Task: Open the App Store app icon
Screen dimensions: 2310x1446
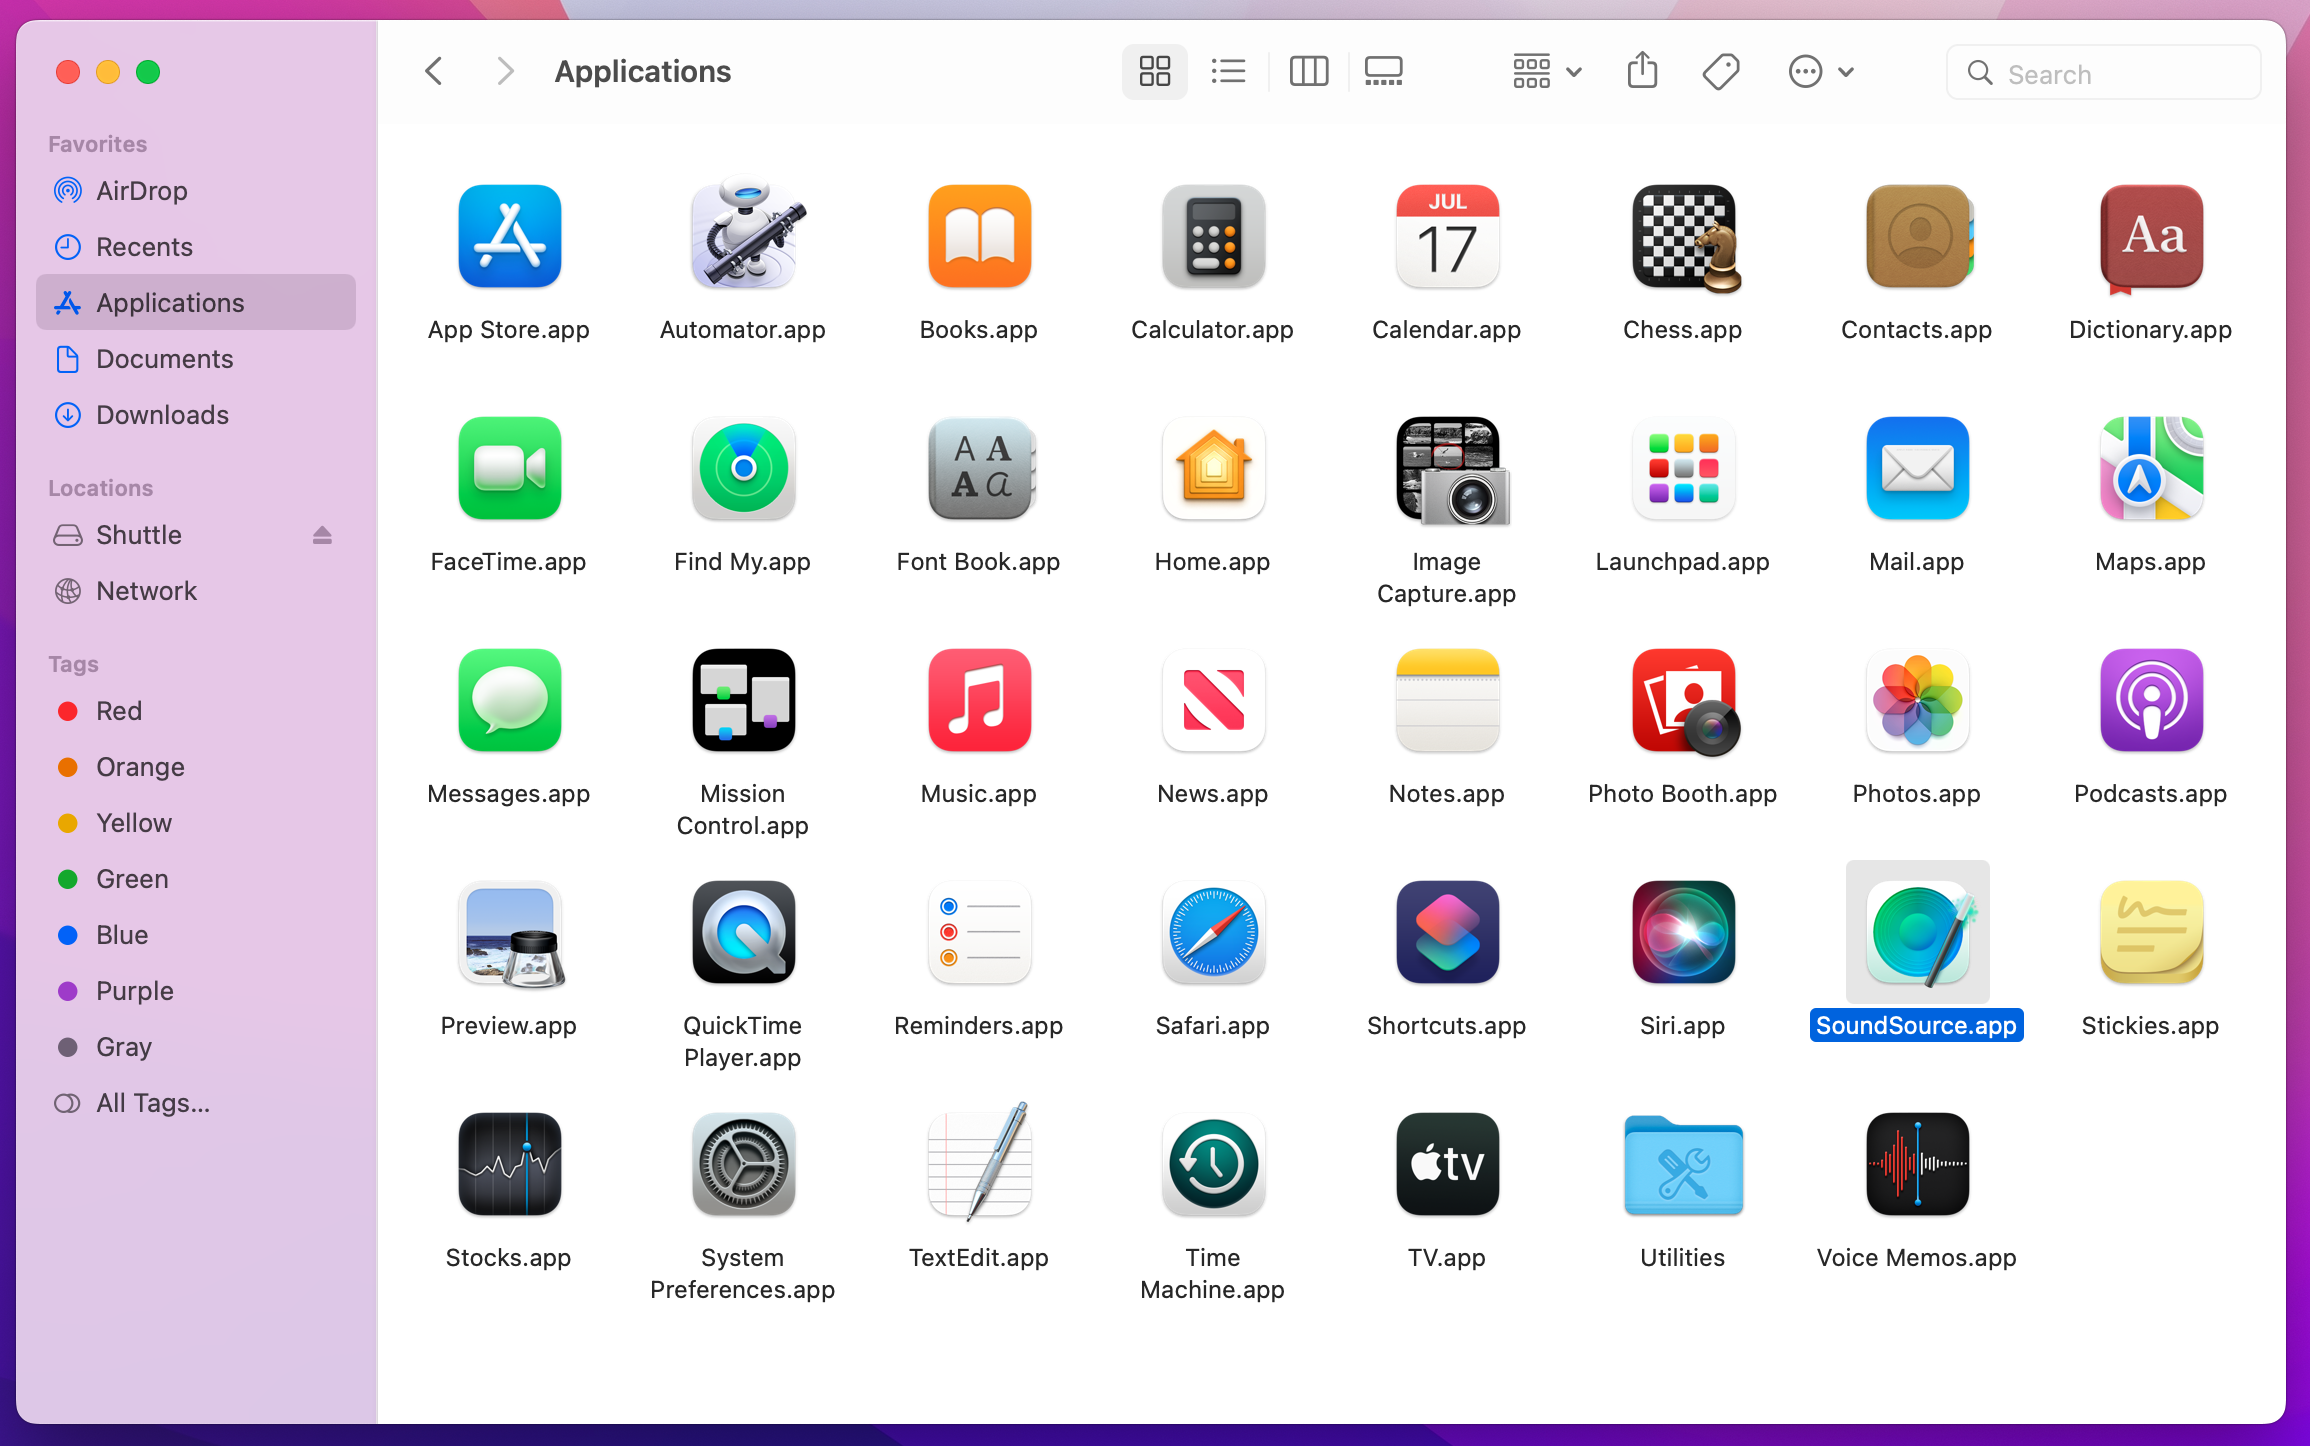Action: point(510,236)
